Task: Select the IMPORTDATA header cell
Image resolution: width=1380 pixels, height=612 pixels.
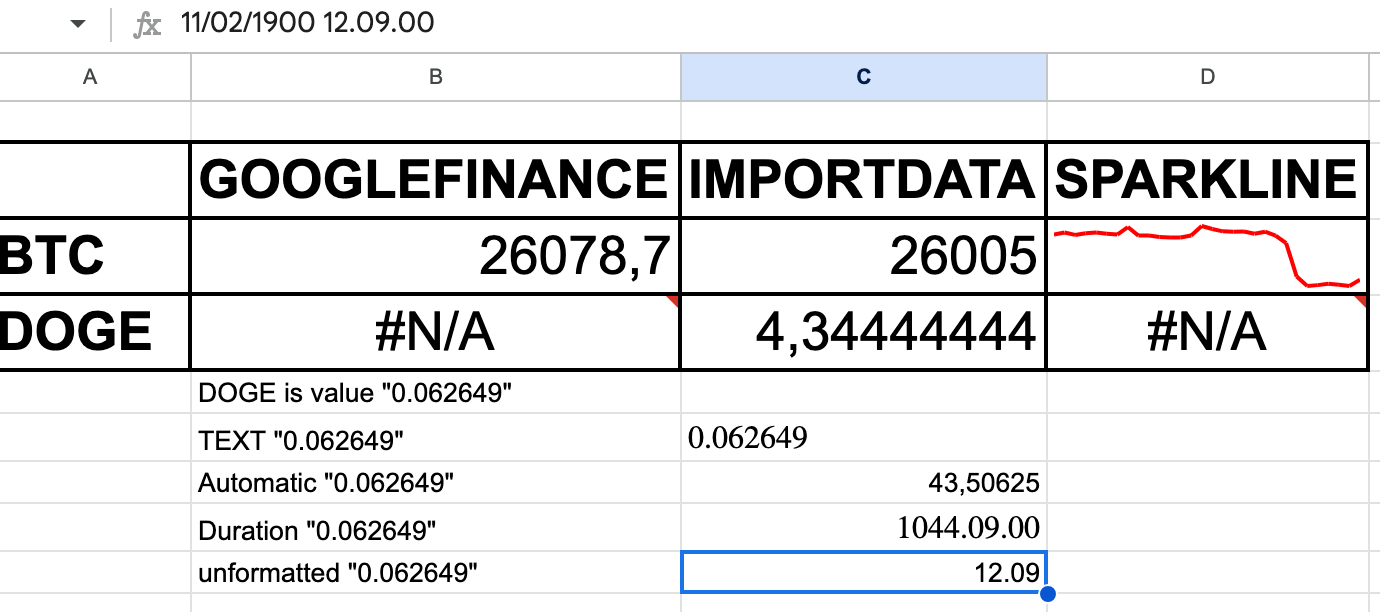Action: tap(861, 179)
